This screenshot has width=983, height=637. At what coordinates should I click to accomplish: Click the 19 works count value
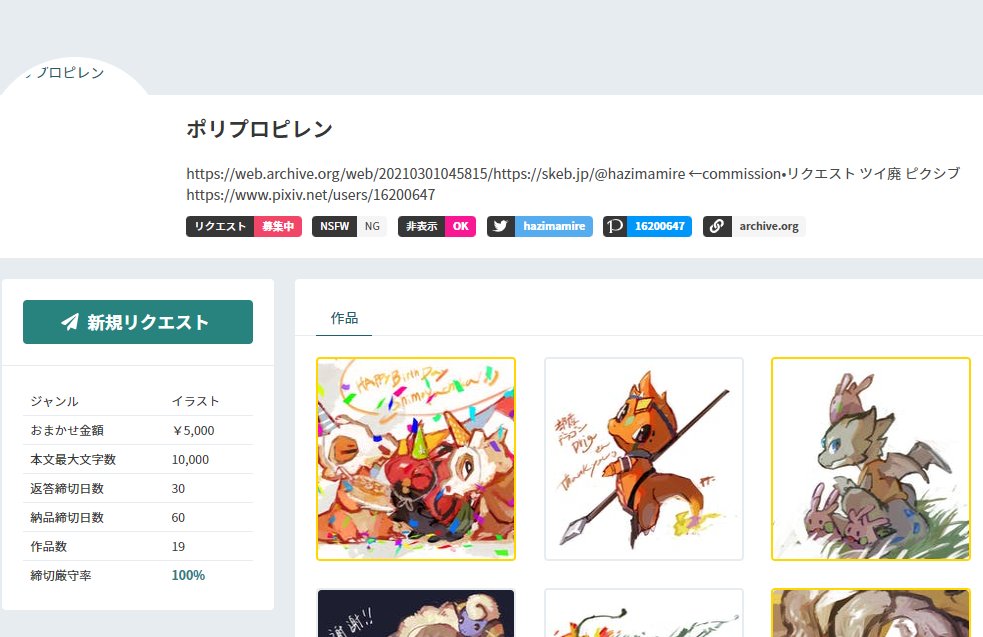point(178,547)
